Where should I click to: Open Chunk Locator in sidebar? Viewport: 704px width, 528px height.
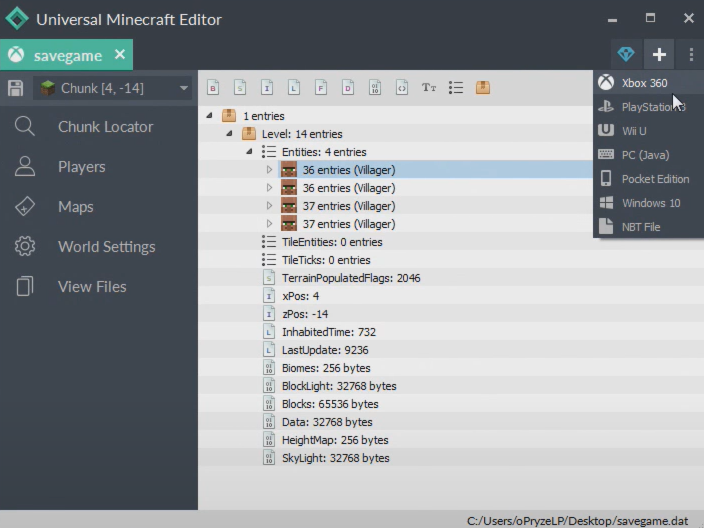99,127
